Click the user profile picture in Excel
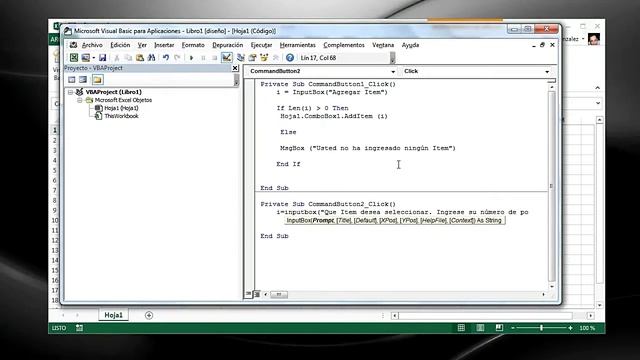 [594, 39]
